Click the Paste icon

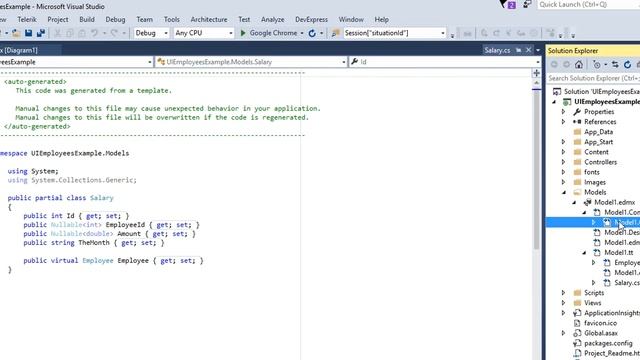[x=82, y=33]
